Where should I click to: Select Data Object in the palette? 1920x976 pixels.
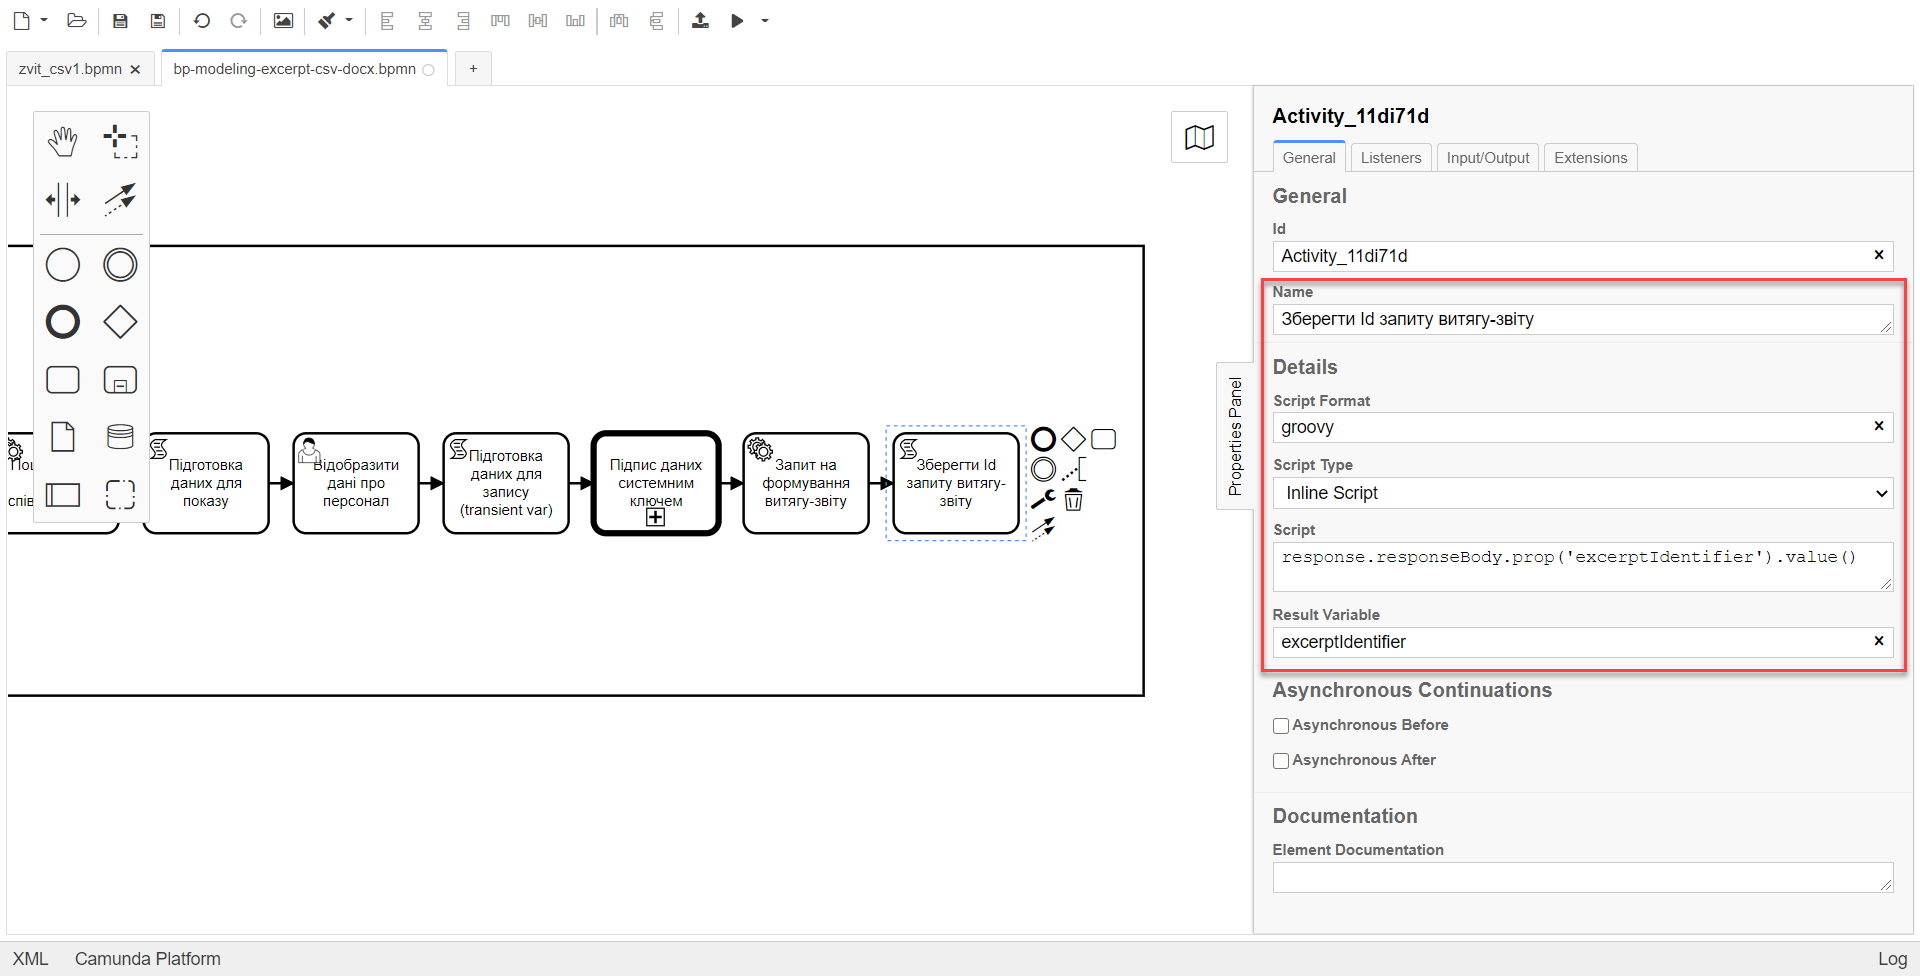click(x=63, y=437)
